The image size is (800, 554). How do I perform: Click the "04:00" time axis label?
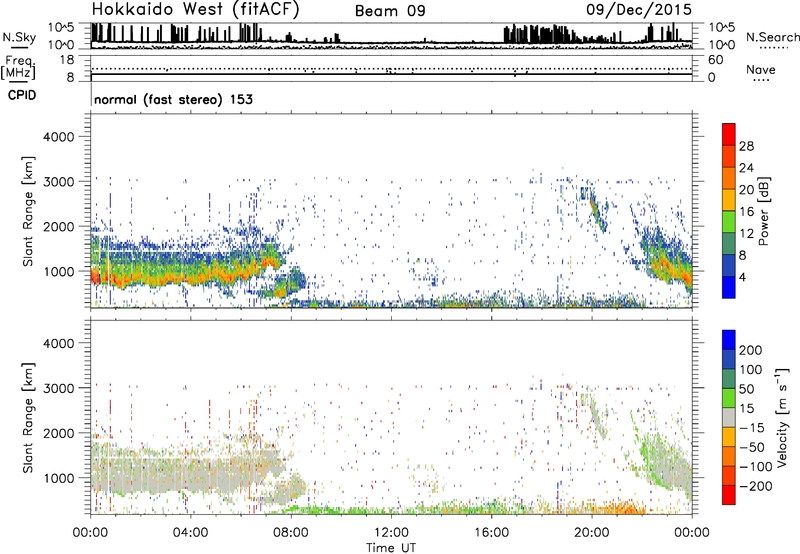coord(190,533)
